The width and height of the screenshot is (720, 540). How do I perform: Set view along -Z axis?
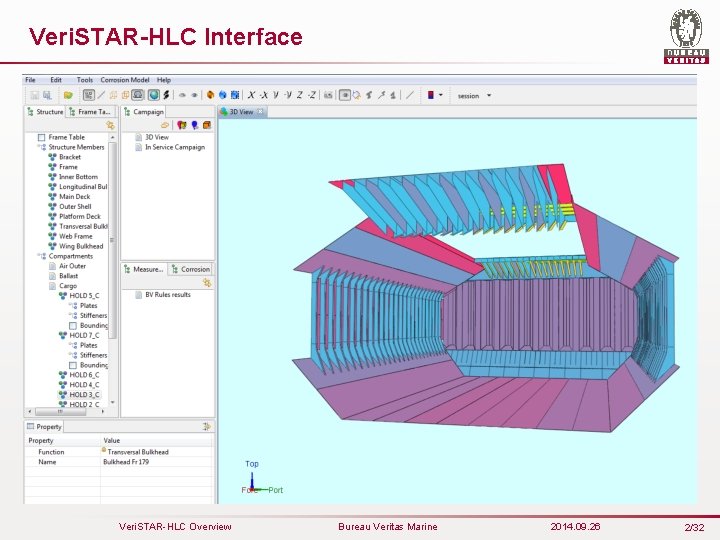point(312,95)
